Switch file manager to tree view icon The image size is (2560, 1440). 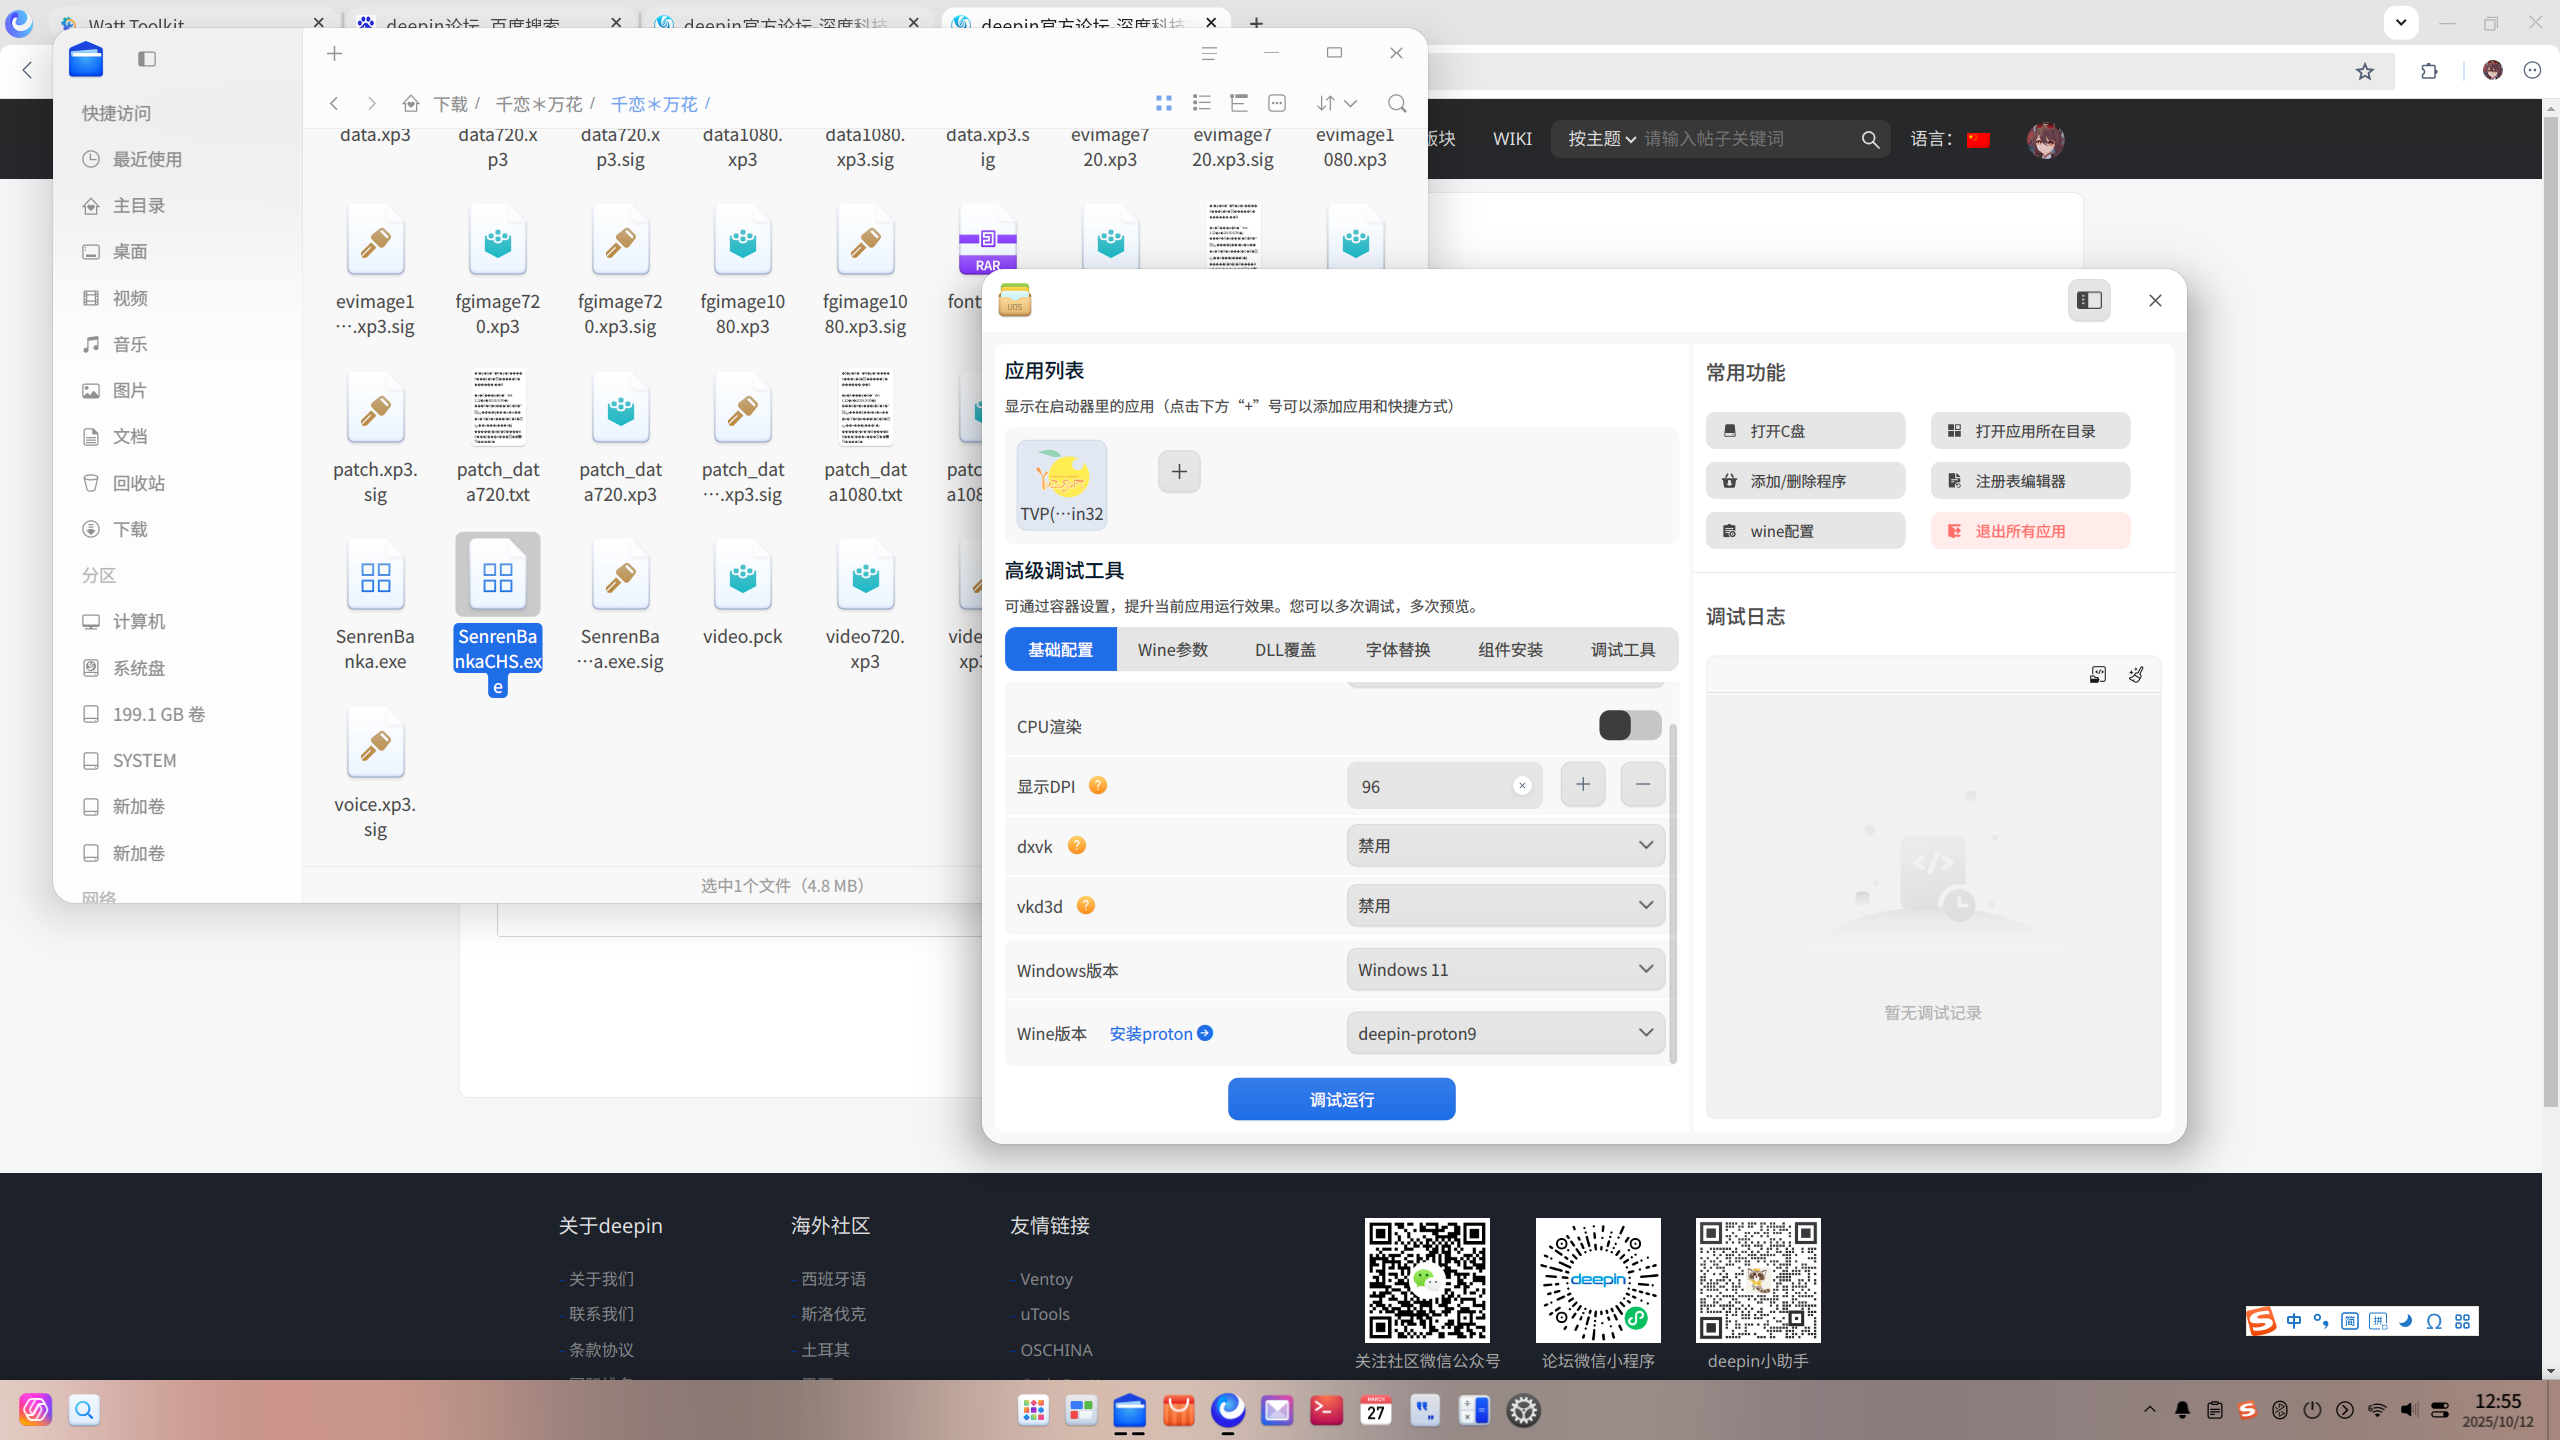tap(1239, 103)
